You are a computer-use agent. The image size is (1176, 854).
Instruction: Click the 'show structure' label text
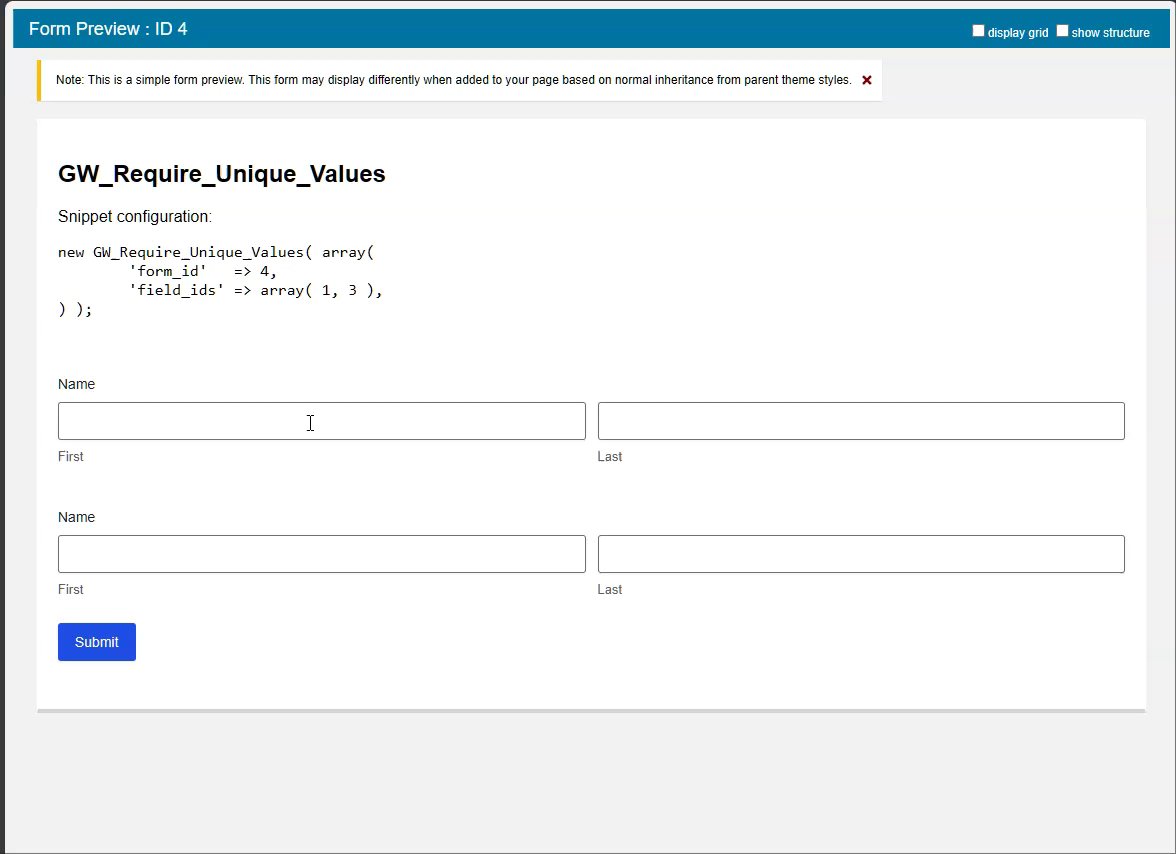(x=1110, y=33)
